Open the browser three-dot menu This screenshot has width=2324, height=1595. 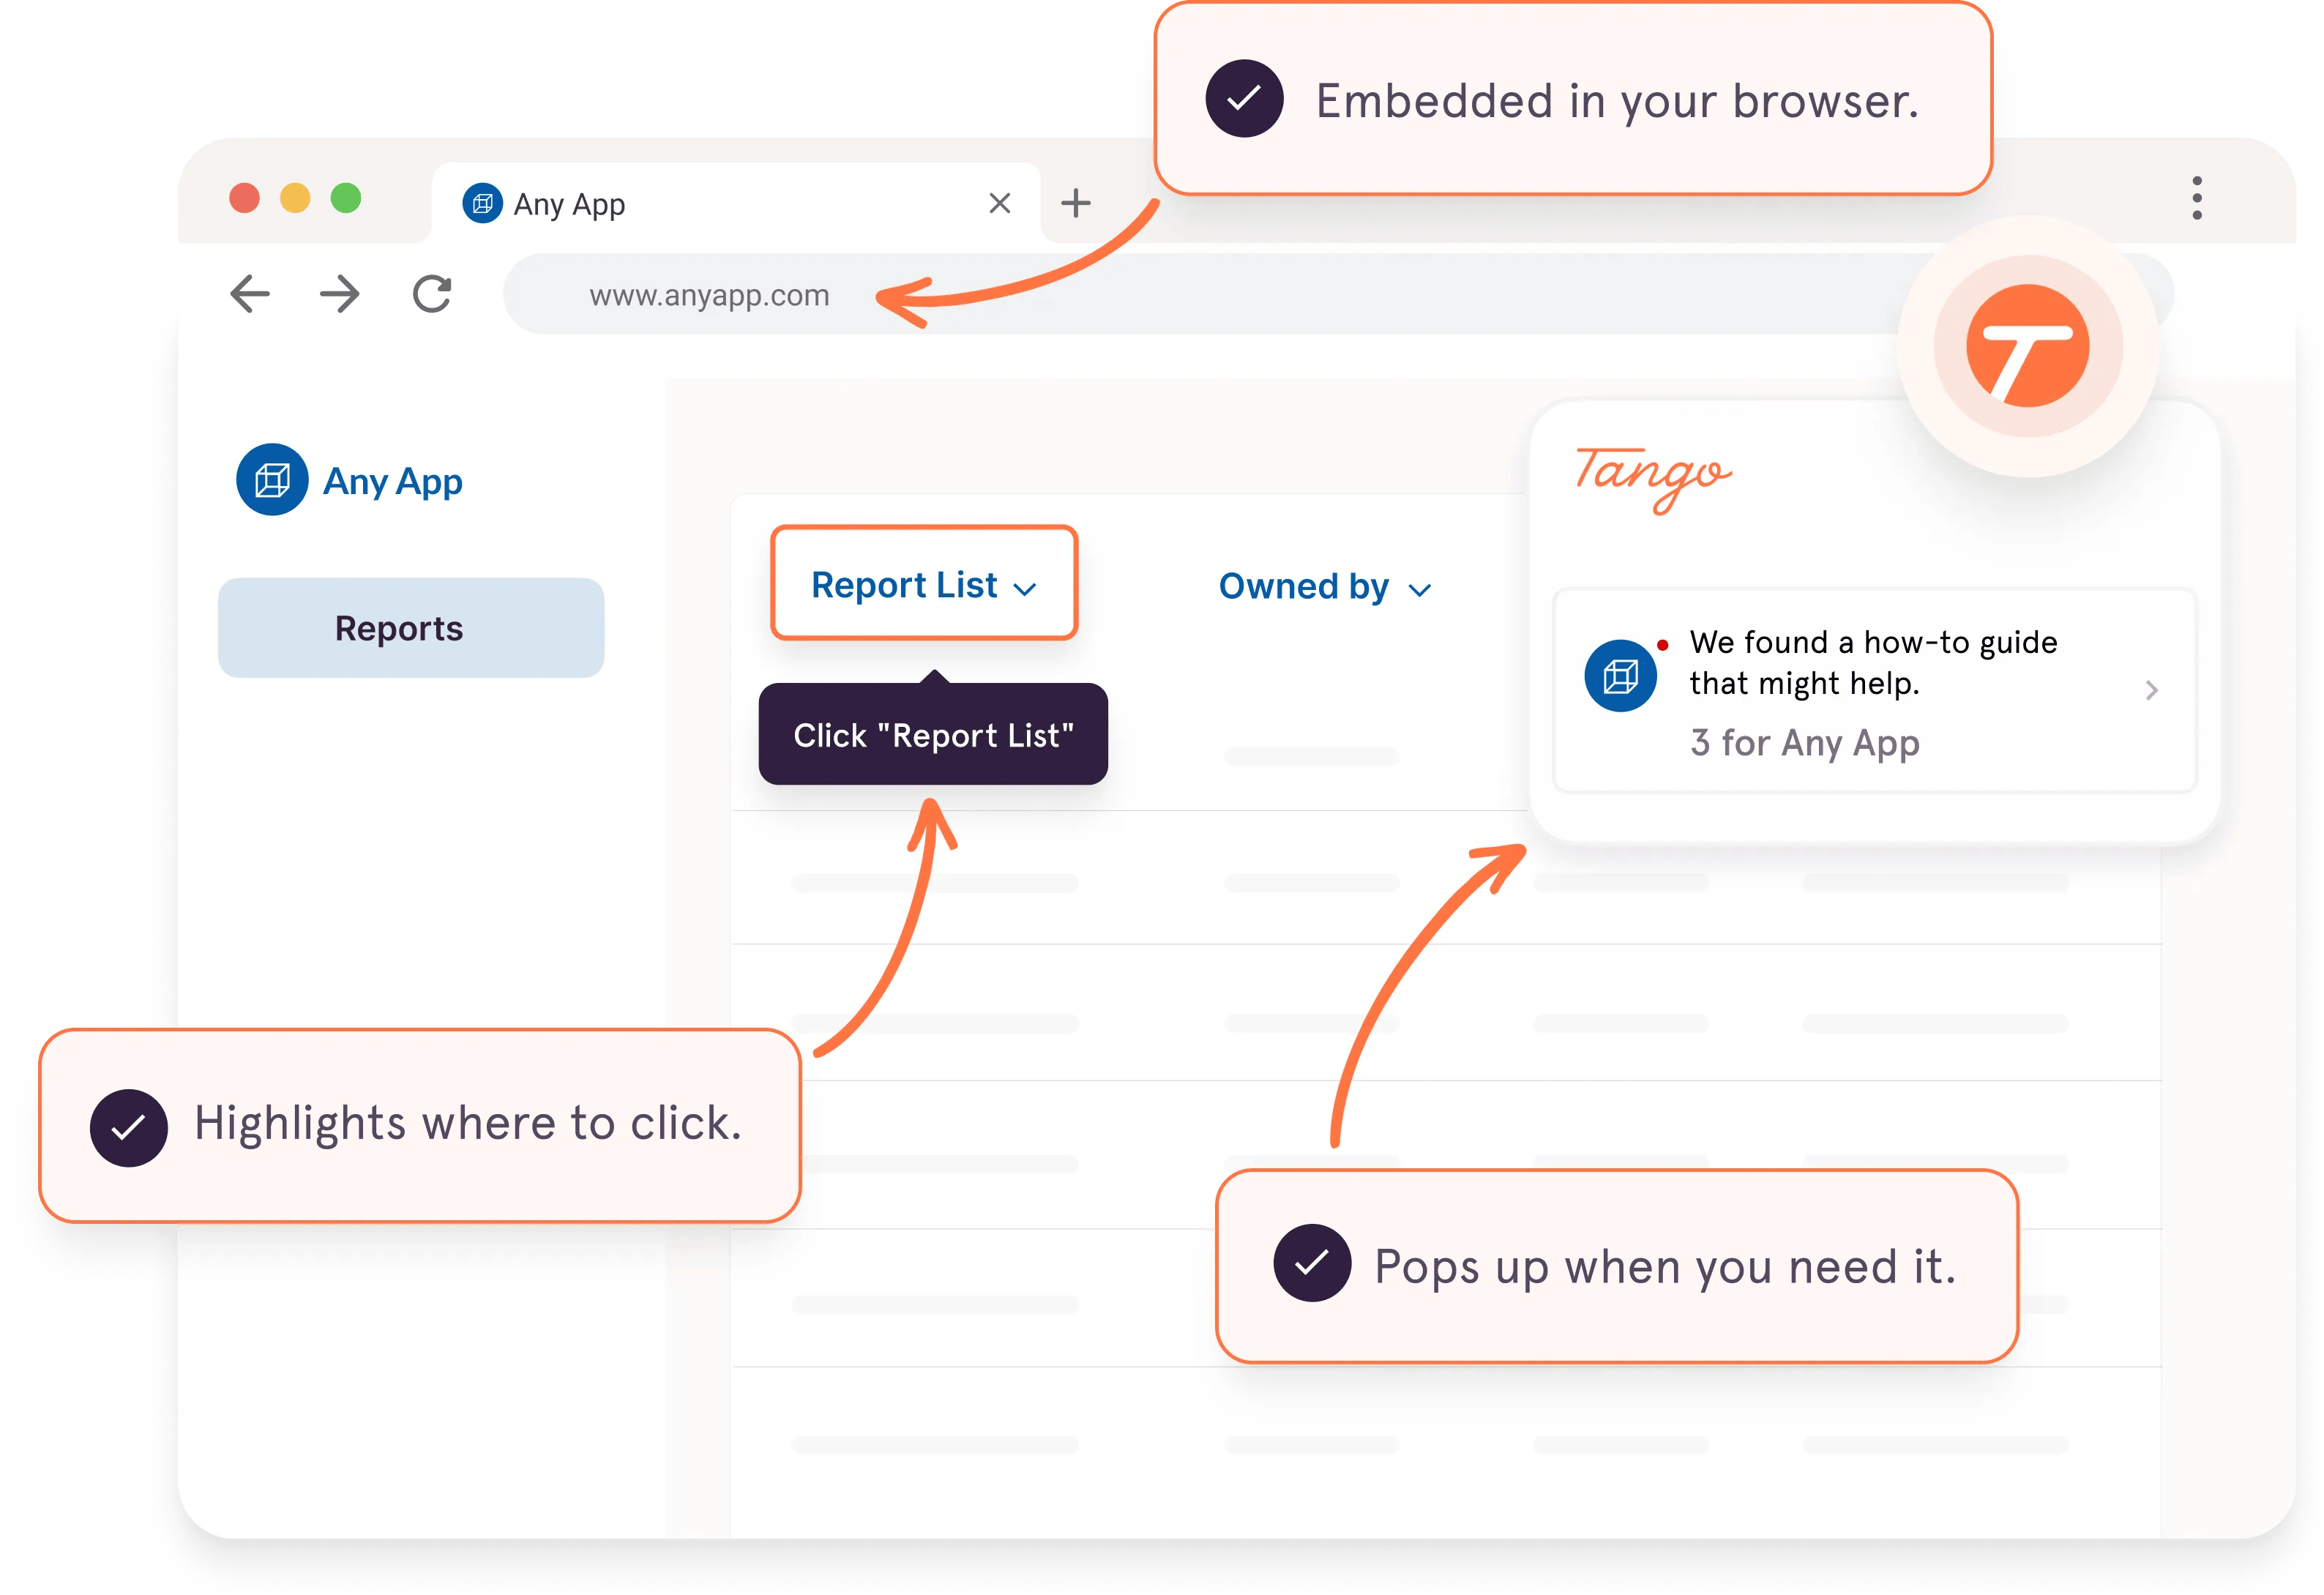(2196, 198)
